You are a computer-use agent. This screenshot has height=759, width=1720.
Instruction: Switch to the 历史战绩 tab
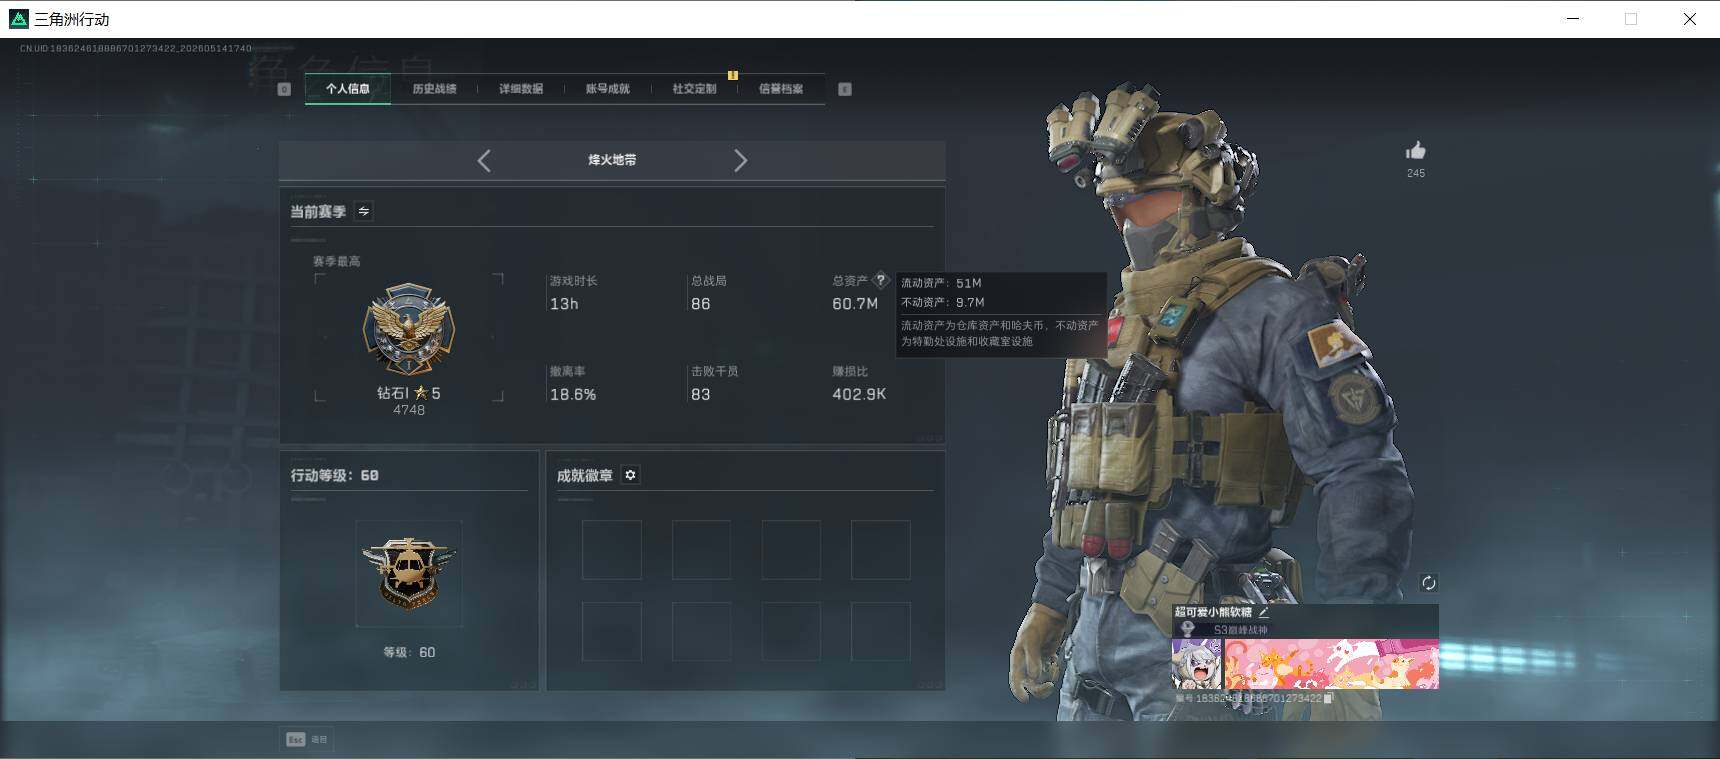(434, 89)
